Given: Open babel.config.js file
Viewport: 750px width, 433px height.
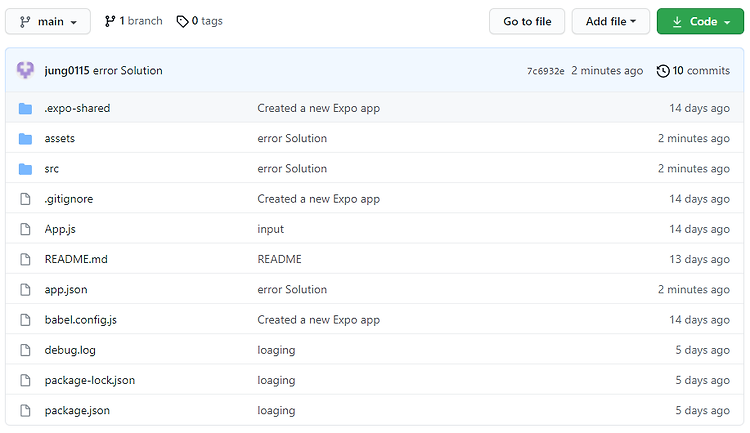Looking at the screenshot, I should point(81,320).
